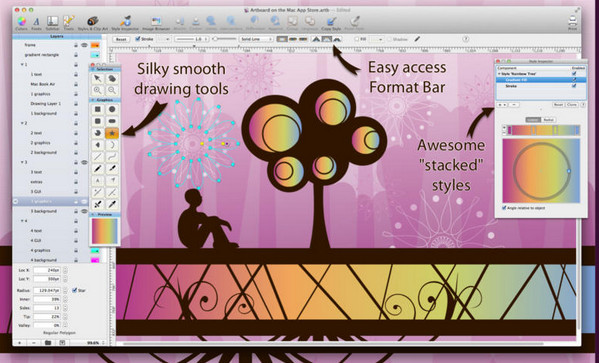
Task: Enable the Fill checkbox in format bar
Action: tap(356, 39)
